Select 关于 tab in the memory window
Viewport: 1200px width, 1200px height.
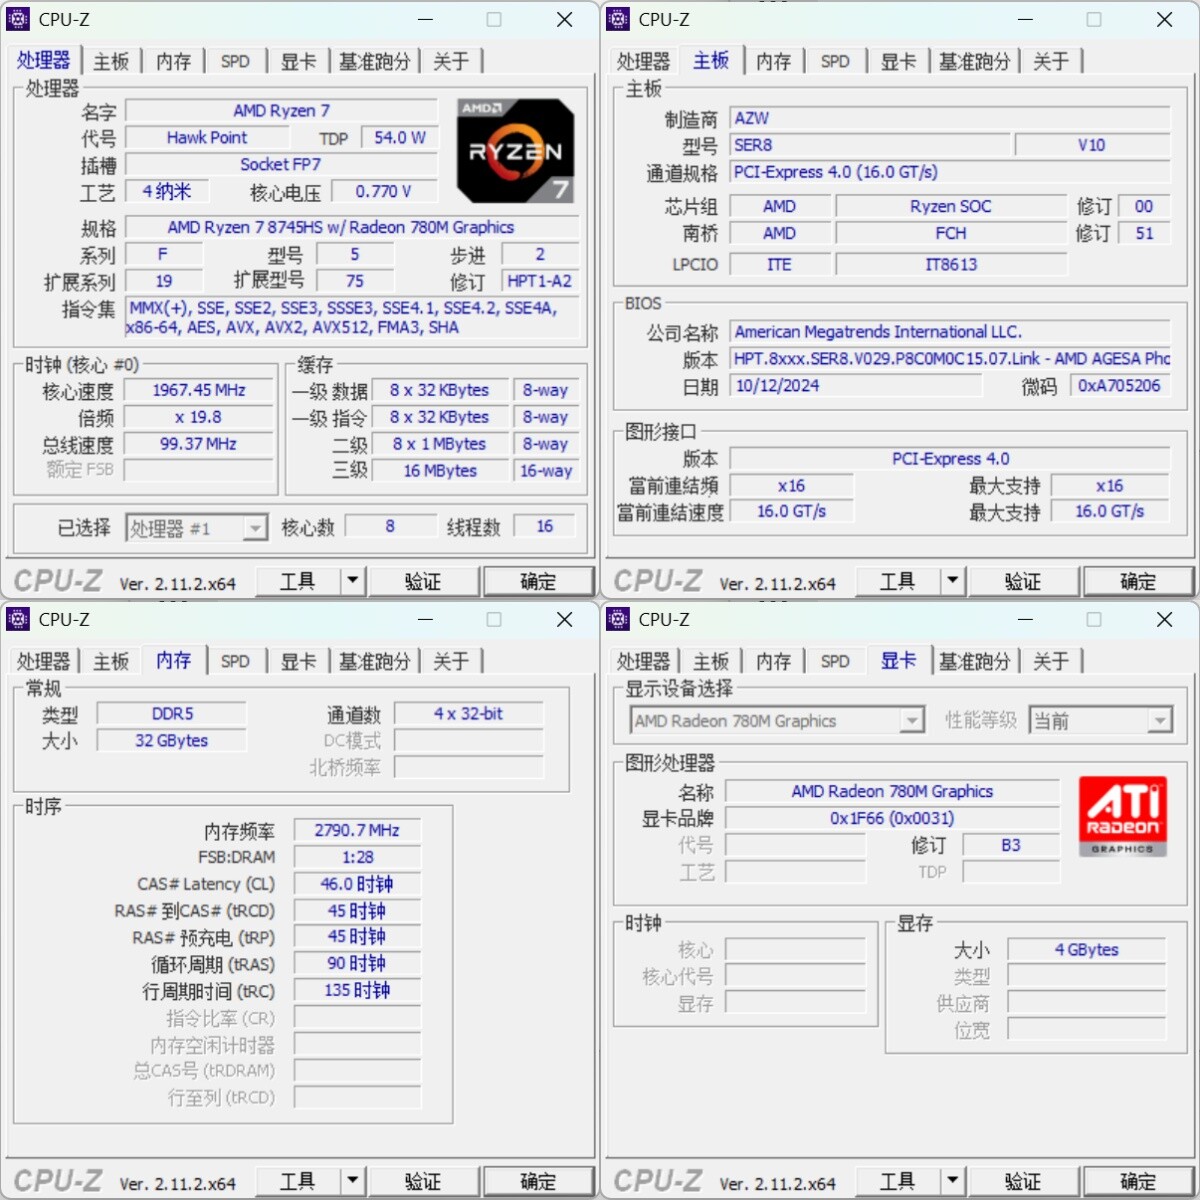pyautogui.click(x=451, y=661)
